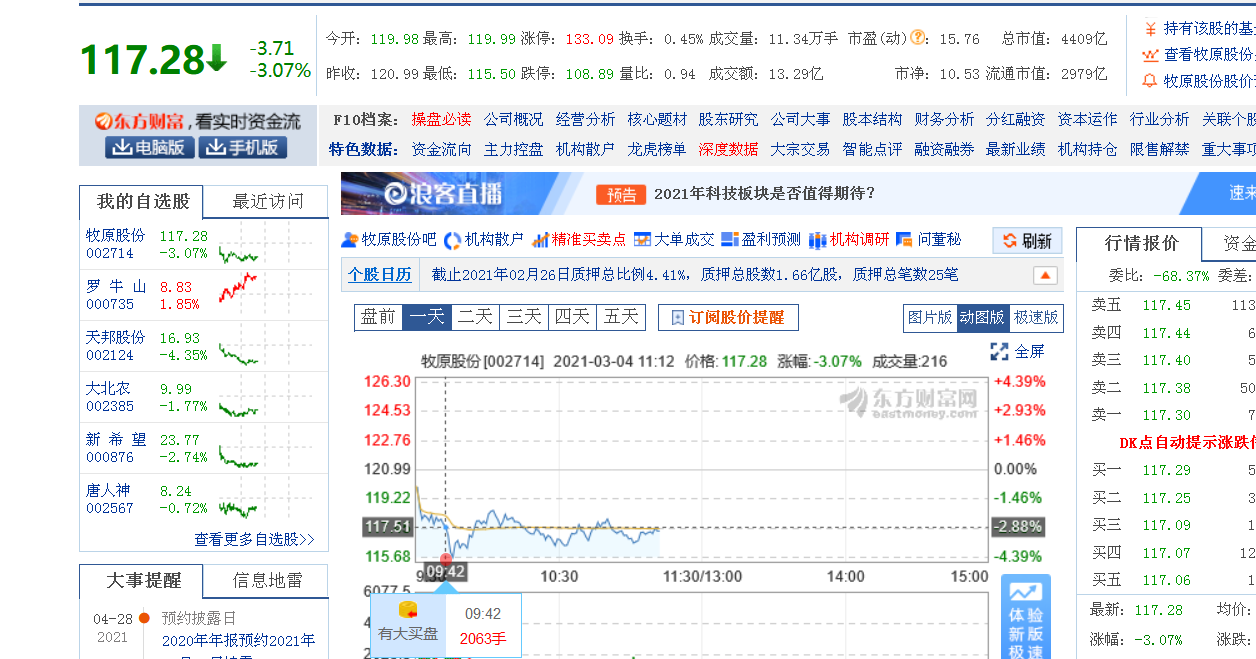Click 查看更多自选股 link

(254, 539)
